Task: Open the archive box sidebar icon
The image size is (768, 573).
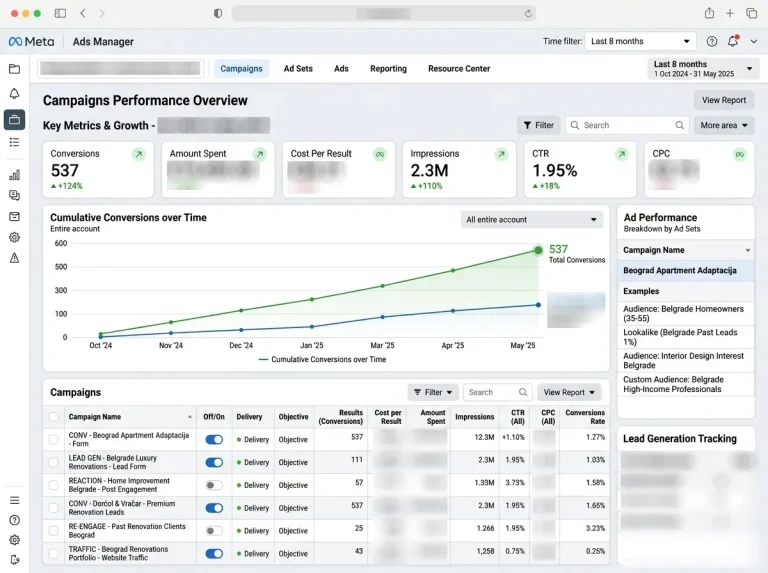Action: point(15,216)
